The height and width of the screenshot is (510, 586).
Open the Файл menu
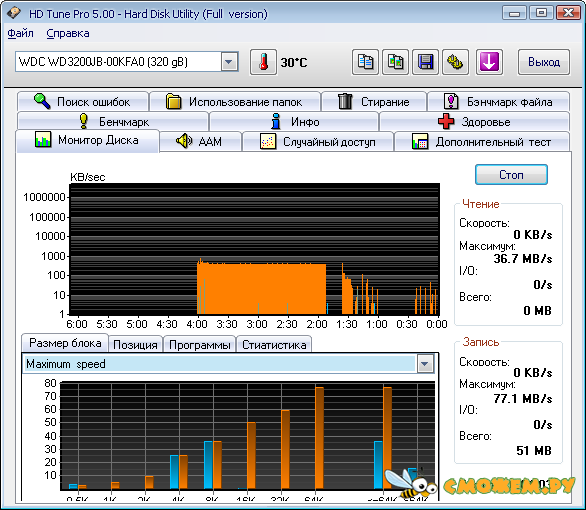click(21, 34)
